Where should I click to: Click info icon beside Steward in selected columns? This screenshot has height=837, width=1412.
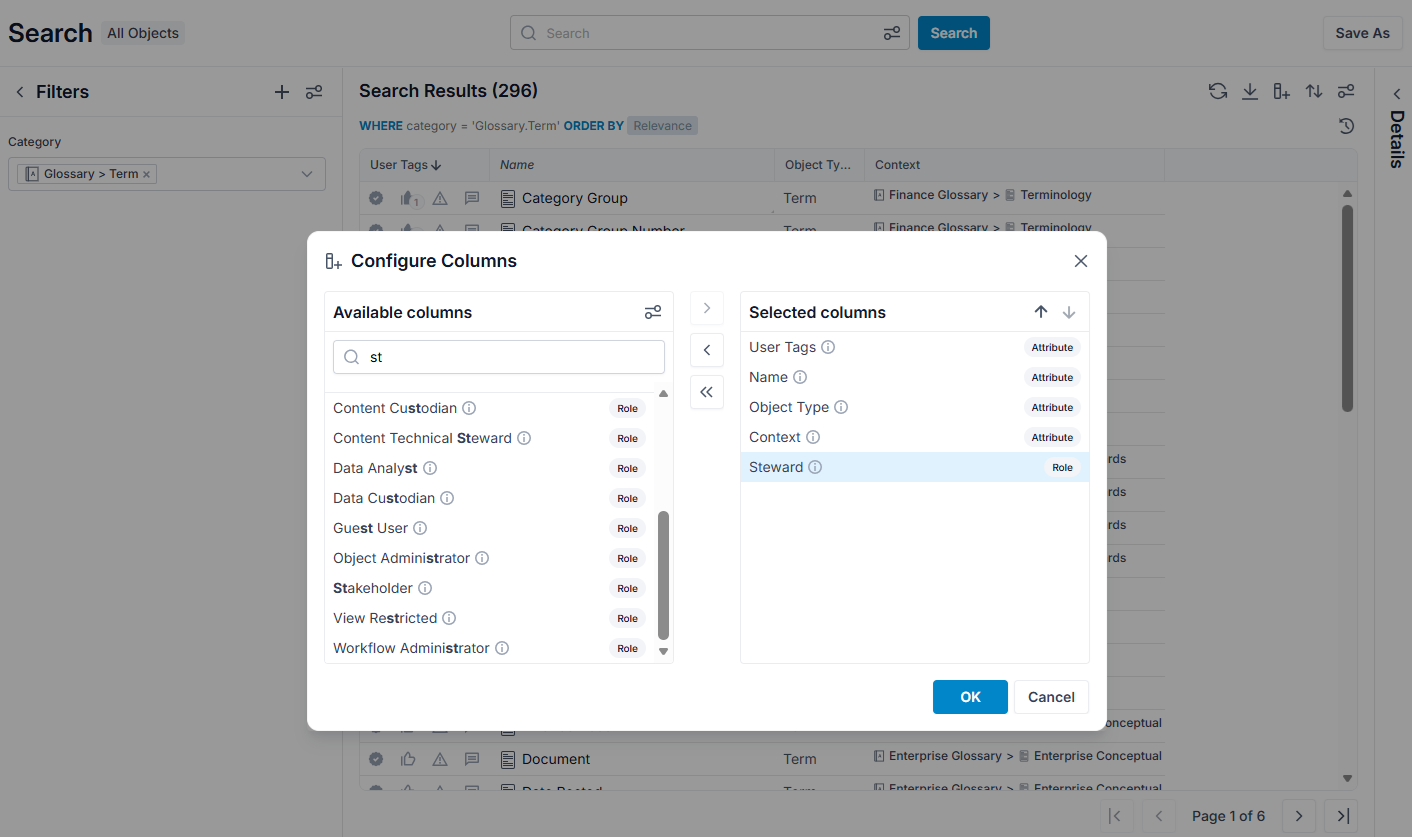coord(815,467)
